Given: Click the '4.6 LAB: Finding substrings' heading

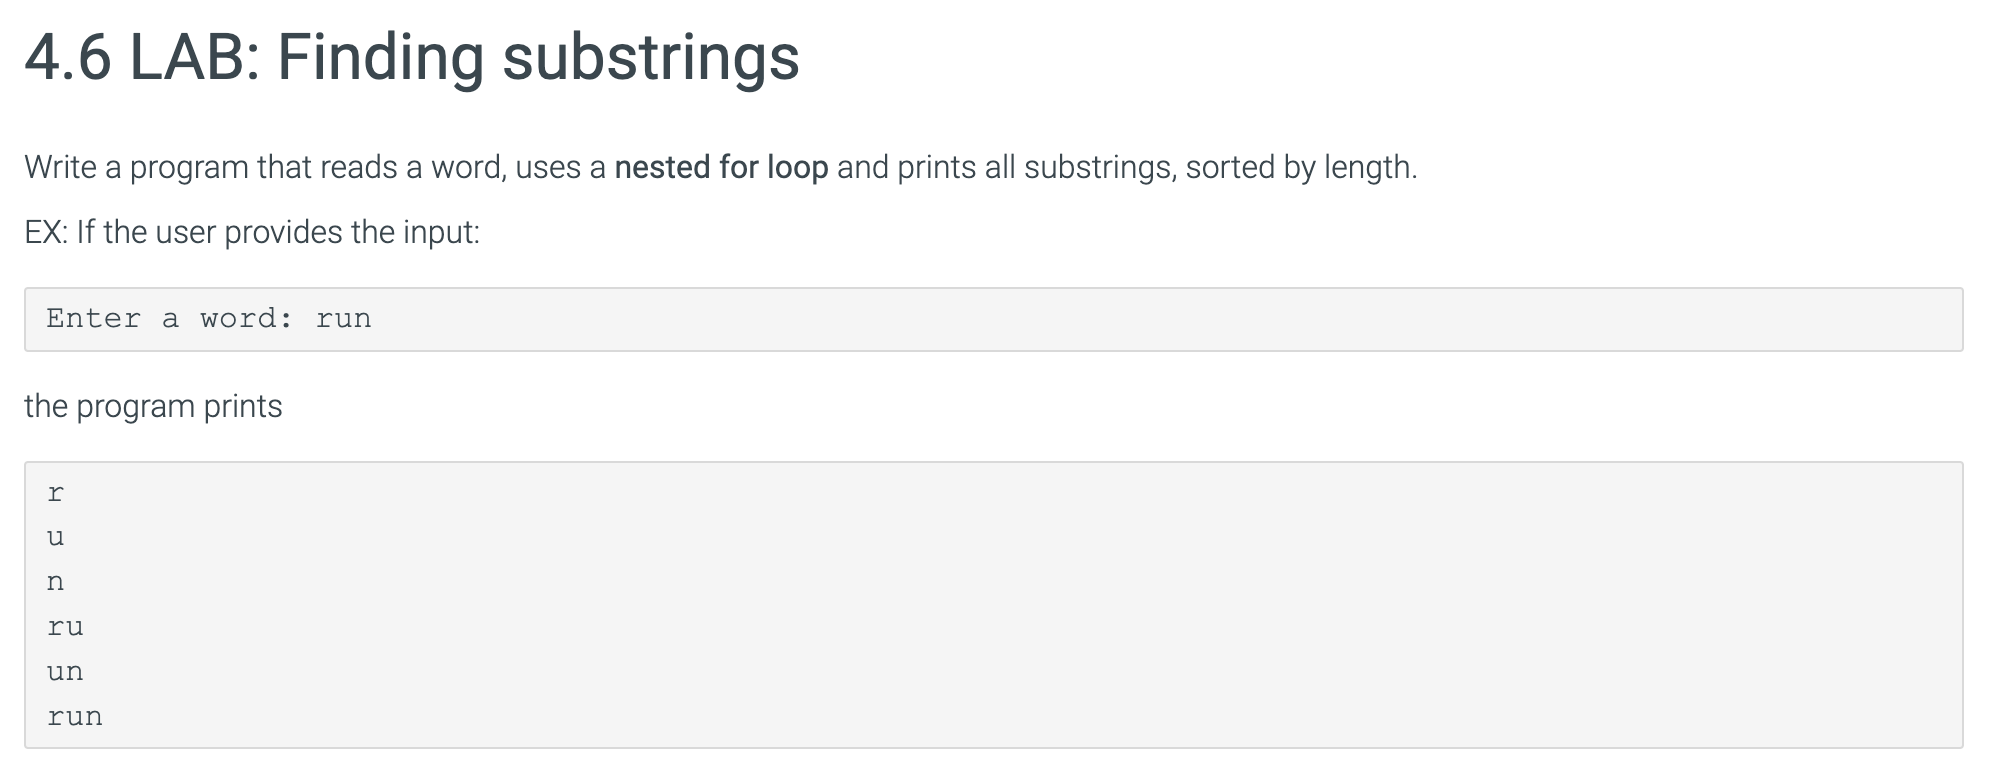Looking at the screenshot, I should (411, 57).
